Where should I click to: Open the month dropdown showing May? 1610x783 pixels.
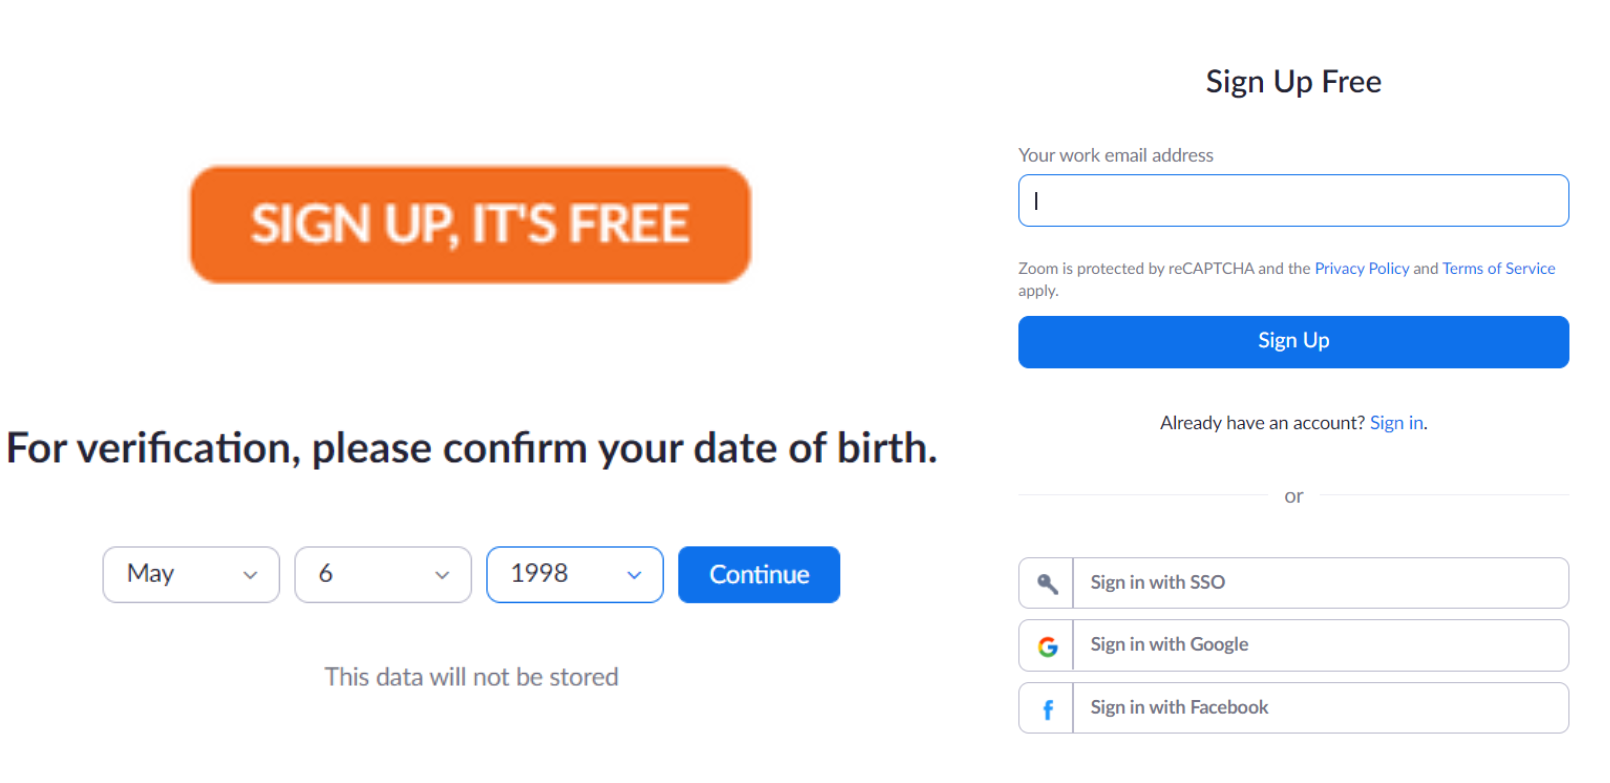(190, 574)
